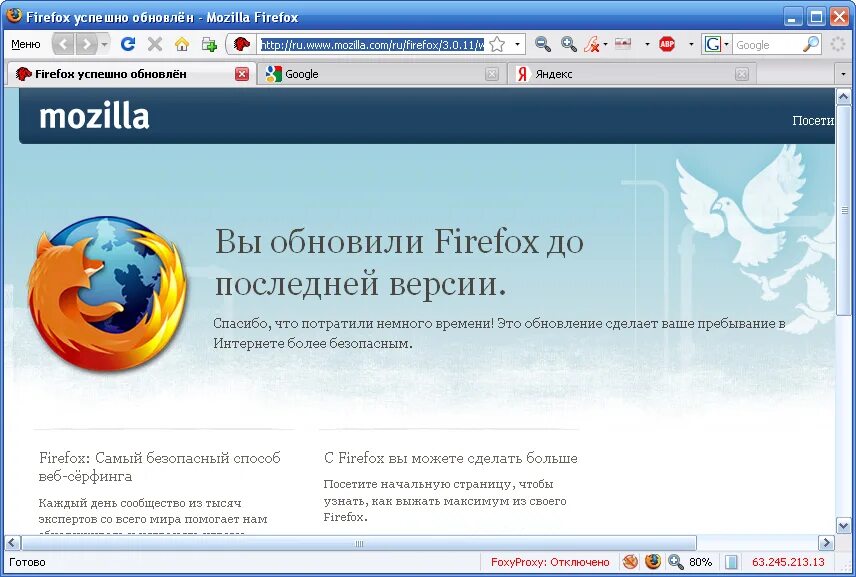
Task: Click the status bar zoom magnifier icon
Action: (x=676, y=562)
